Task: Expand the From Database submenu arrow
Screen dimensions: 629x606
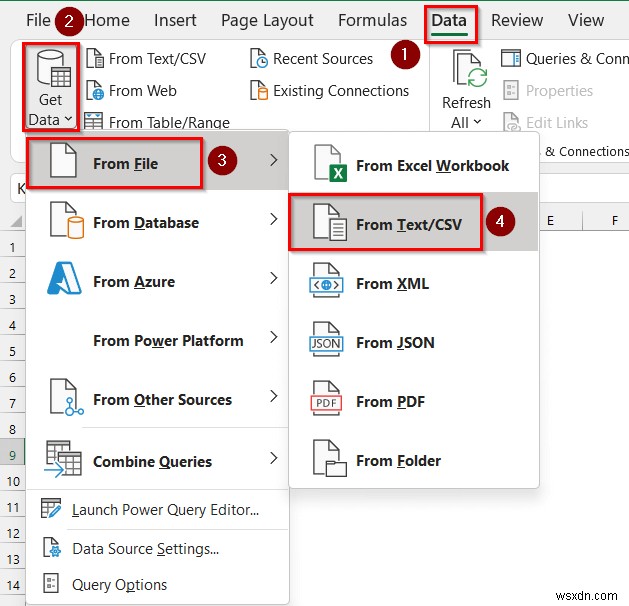Action: (274, 219)
